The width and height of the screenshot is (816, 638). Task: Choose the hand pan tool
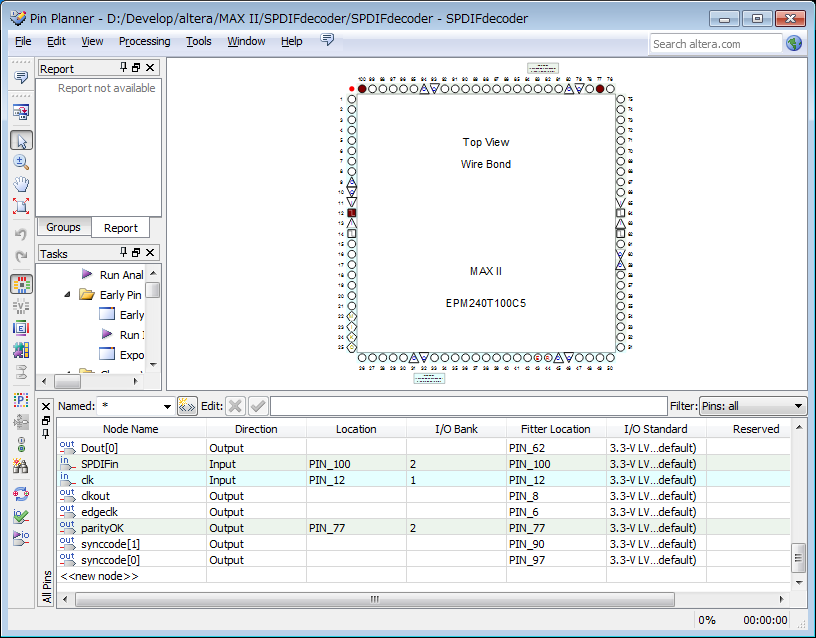tap(21, 184)
